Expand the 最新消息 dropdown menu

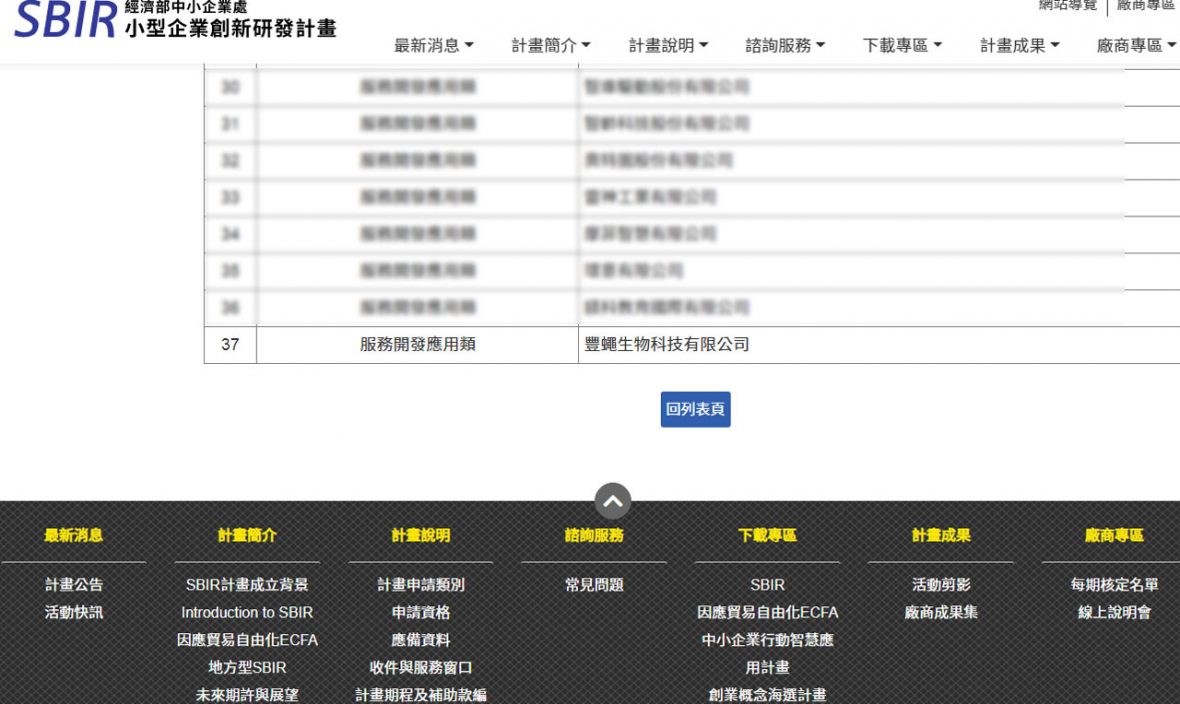[x=434, y=46]
